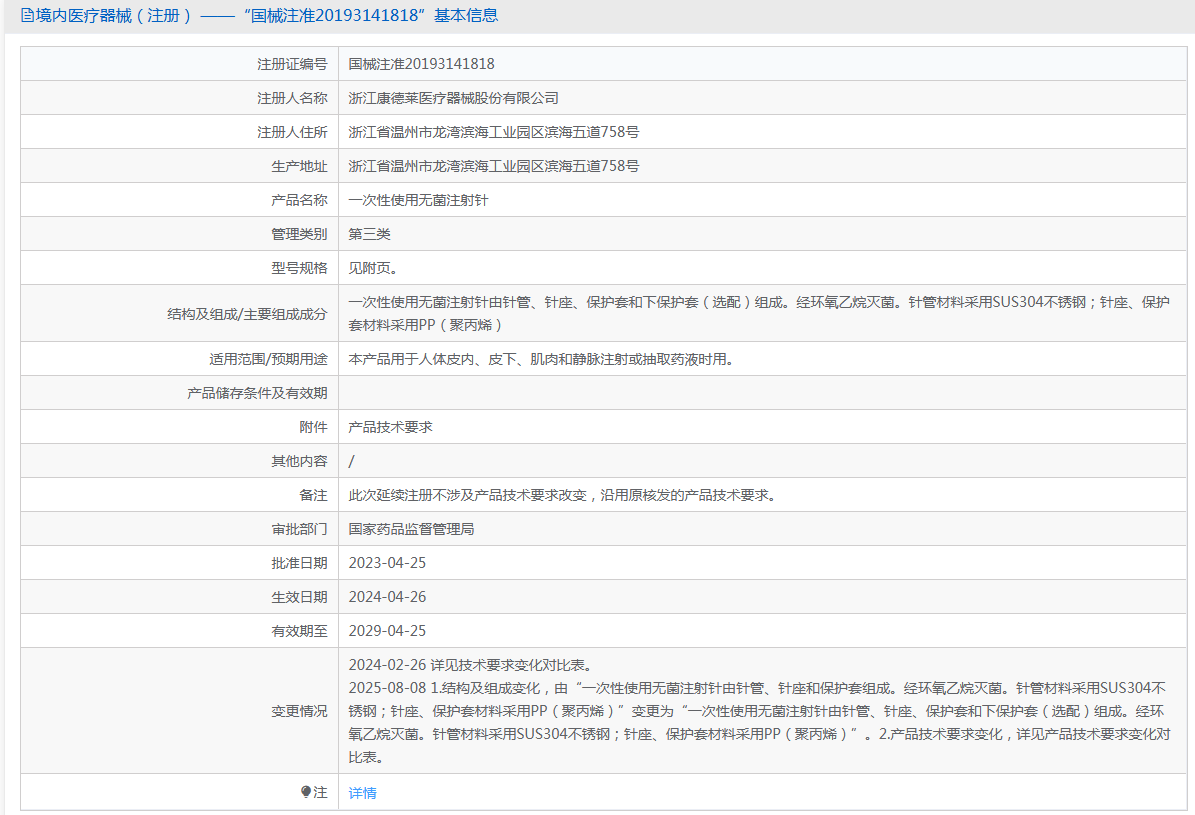1195x815 pixels.
Task: Open the 详情 link
Action: coord(362,793)
